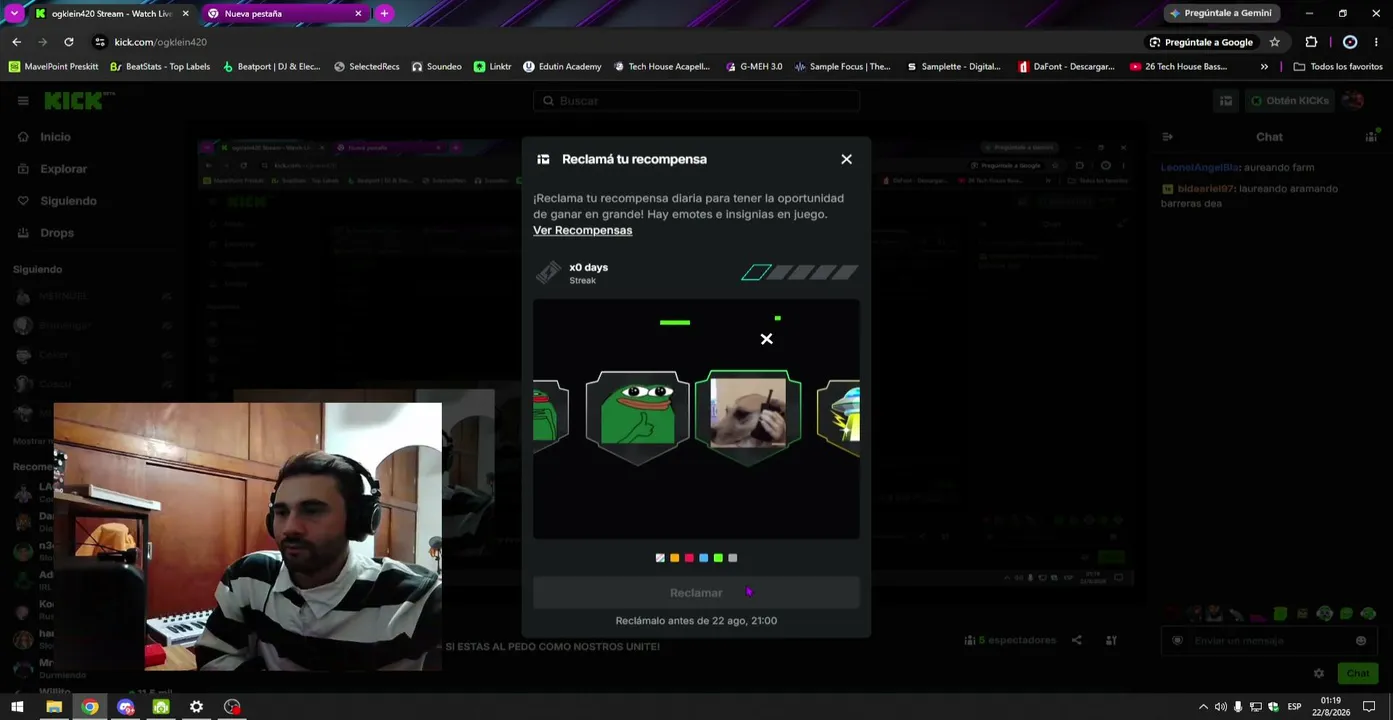Open the tab search dropdown arrow
The width and height of the screenshot is (1393, 720).
coord(14,13)
